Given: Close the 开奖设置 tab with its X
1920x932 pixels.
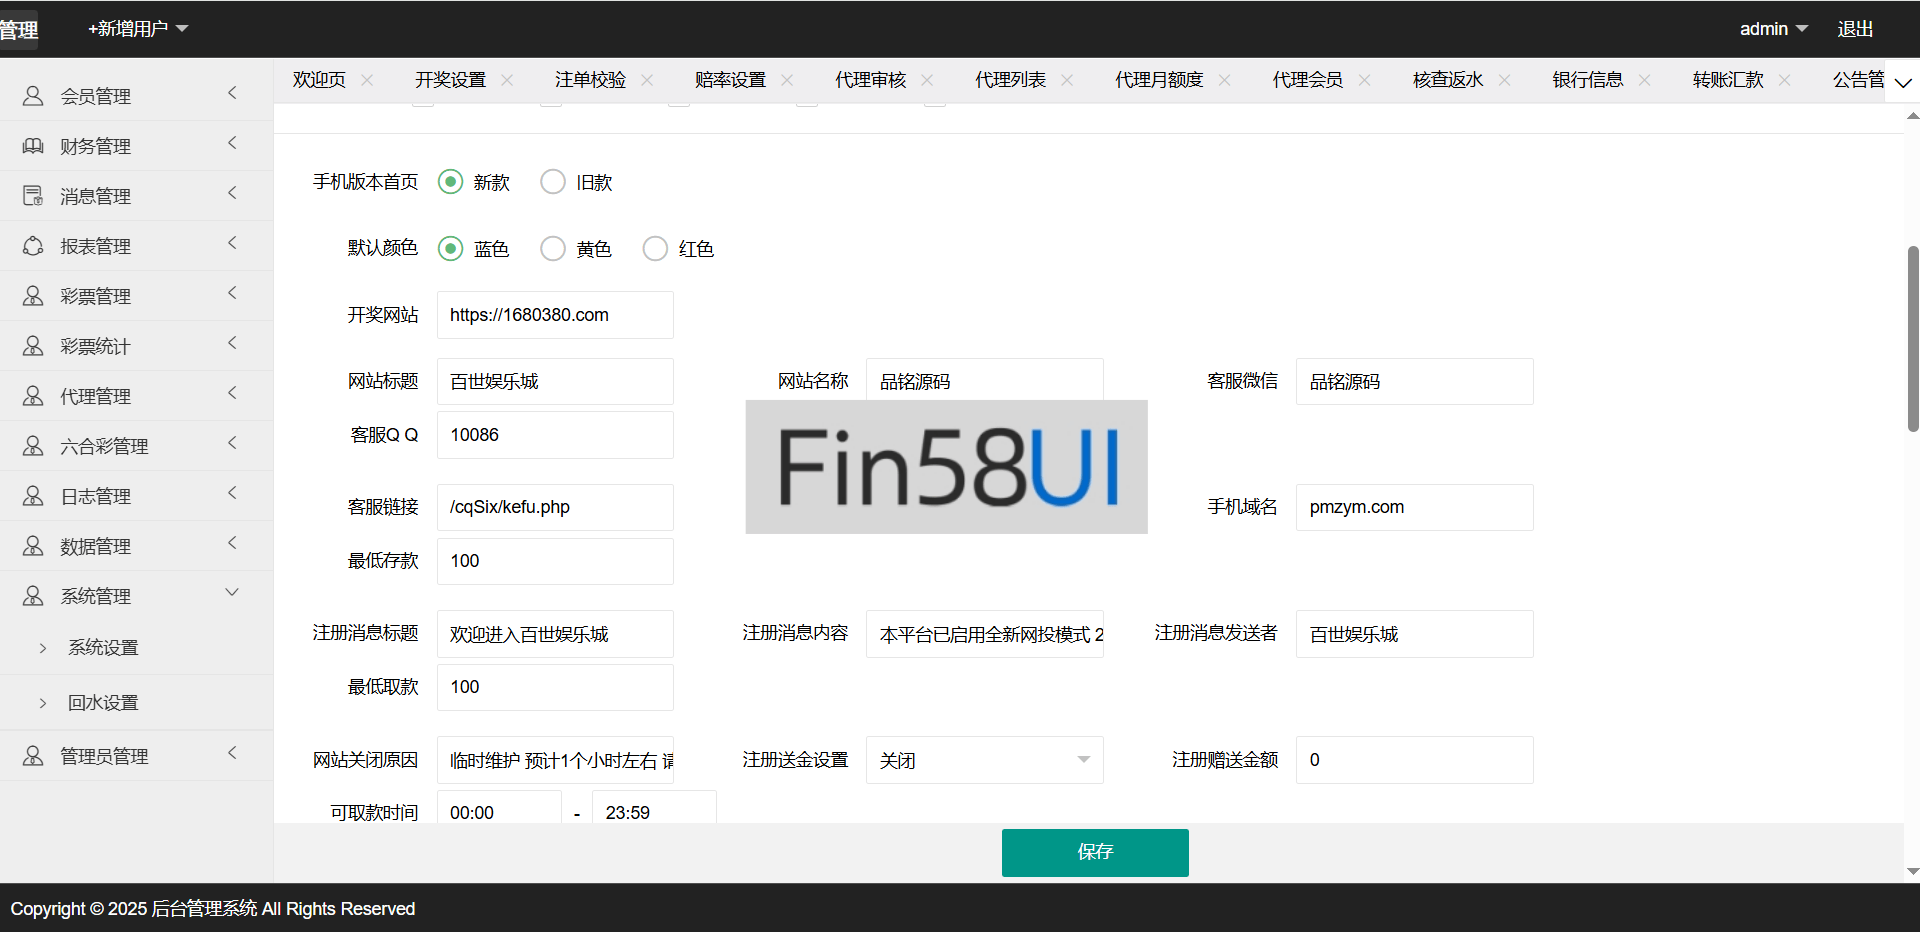Looking at the screenshot, I should click(x=507, y=80).
